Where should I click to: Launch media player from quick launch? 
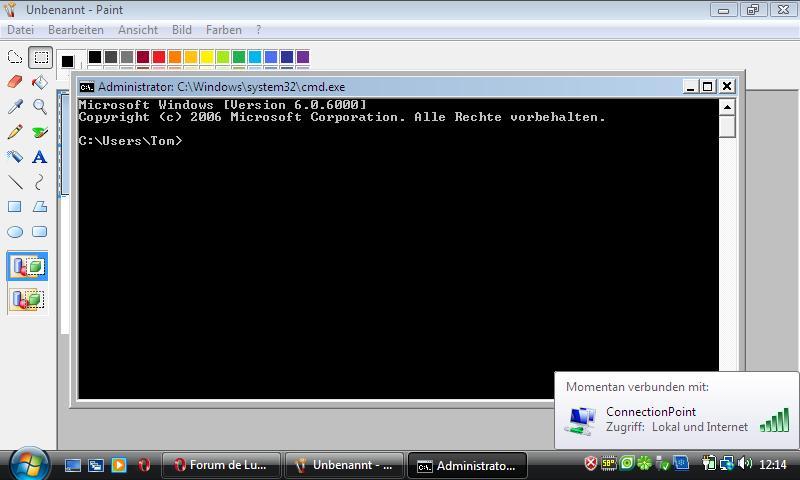119,465
